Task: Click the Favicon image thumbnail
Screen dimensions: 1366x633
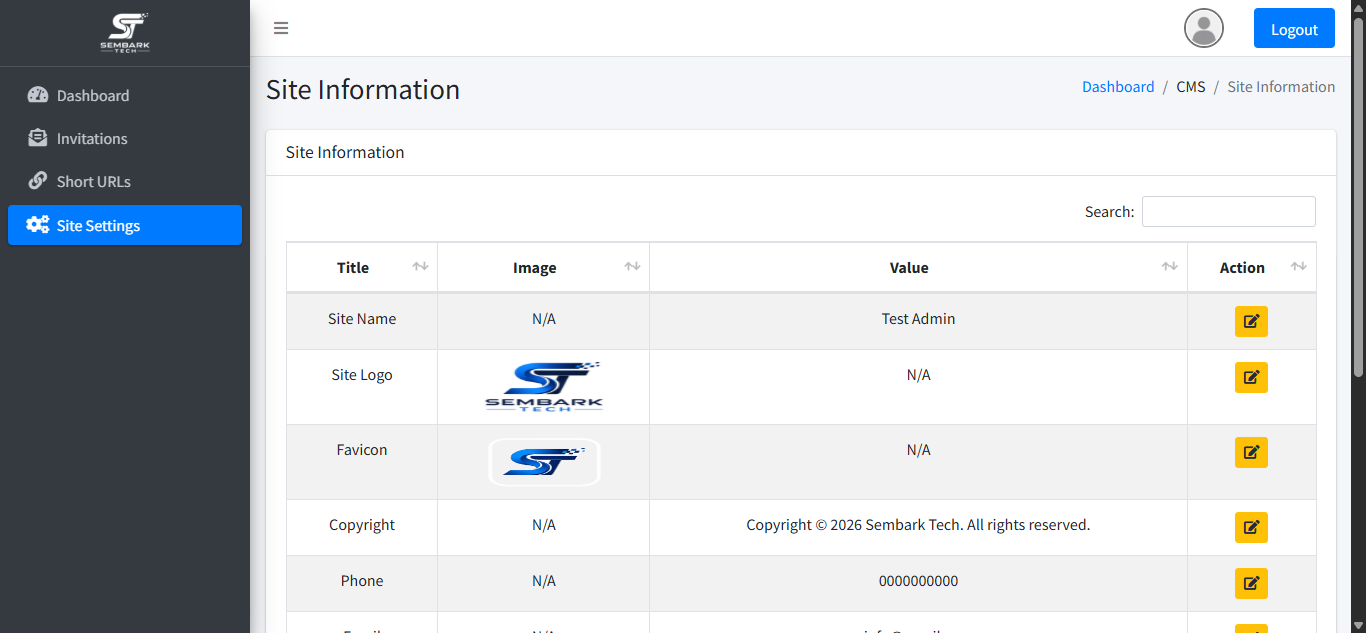Action: click(544, 462)
